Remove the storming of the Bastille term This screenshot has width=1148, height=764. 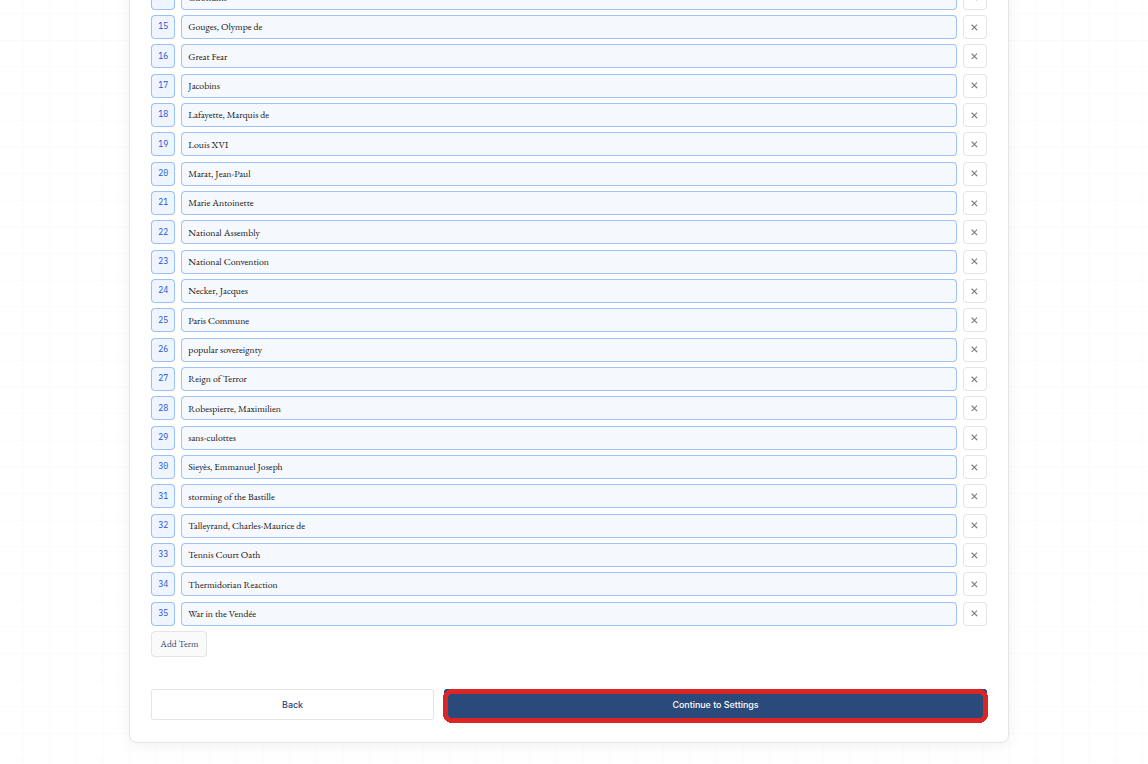tap(974, 496)
